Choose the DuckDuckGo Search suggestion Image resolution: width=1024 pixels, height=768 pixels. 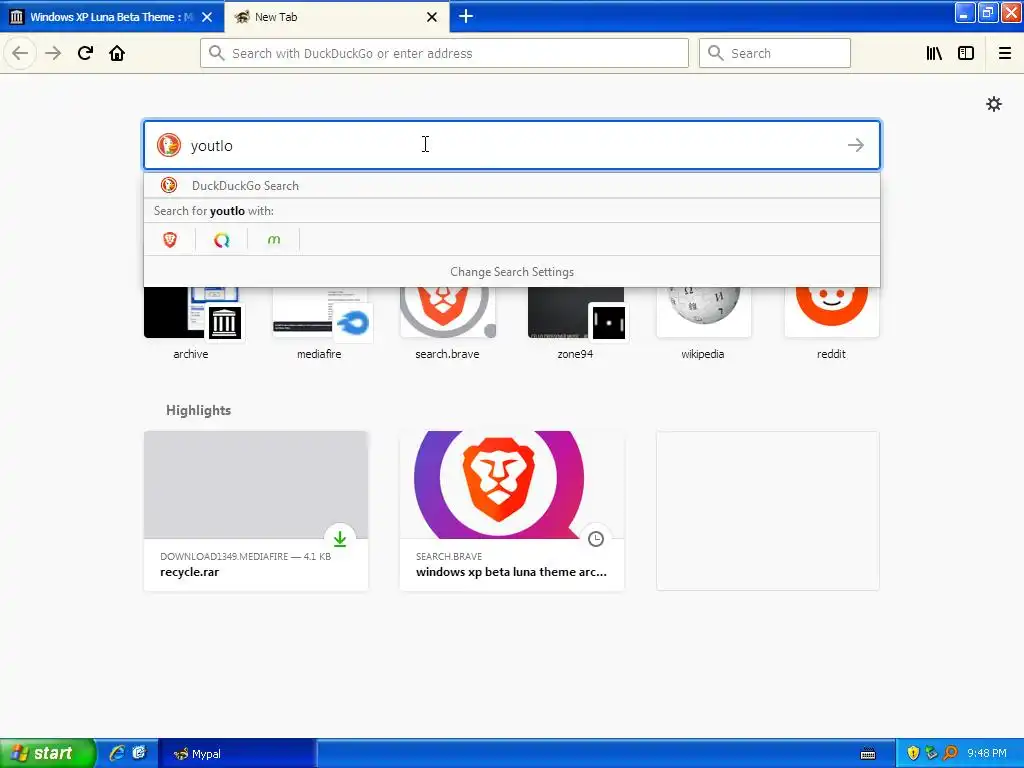click(512, 185)
